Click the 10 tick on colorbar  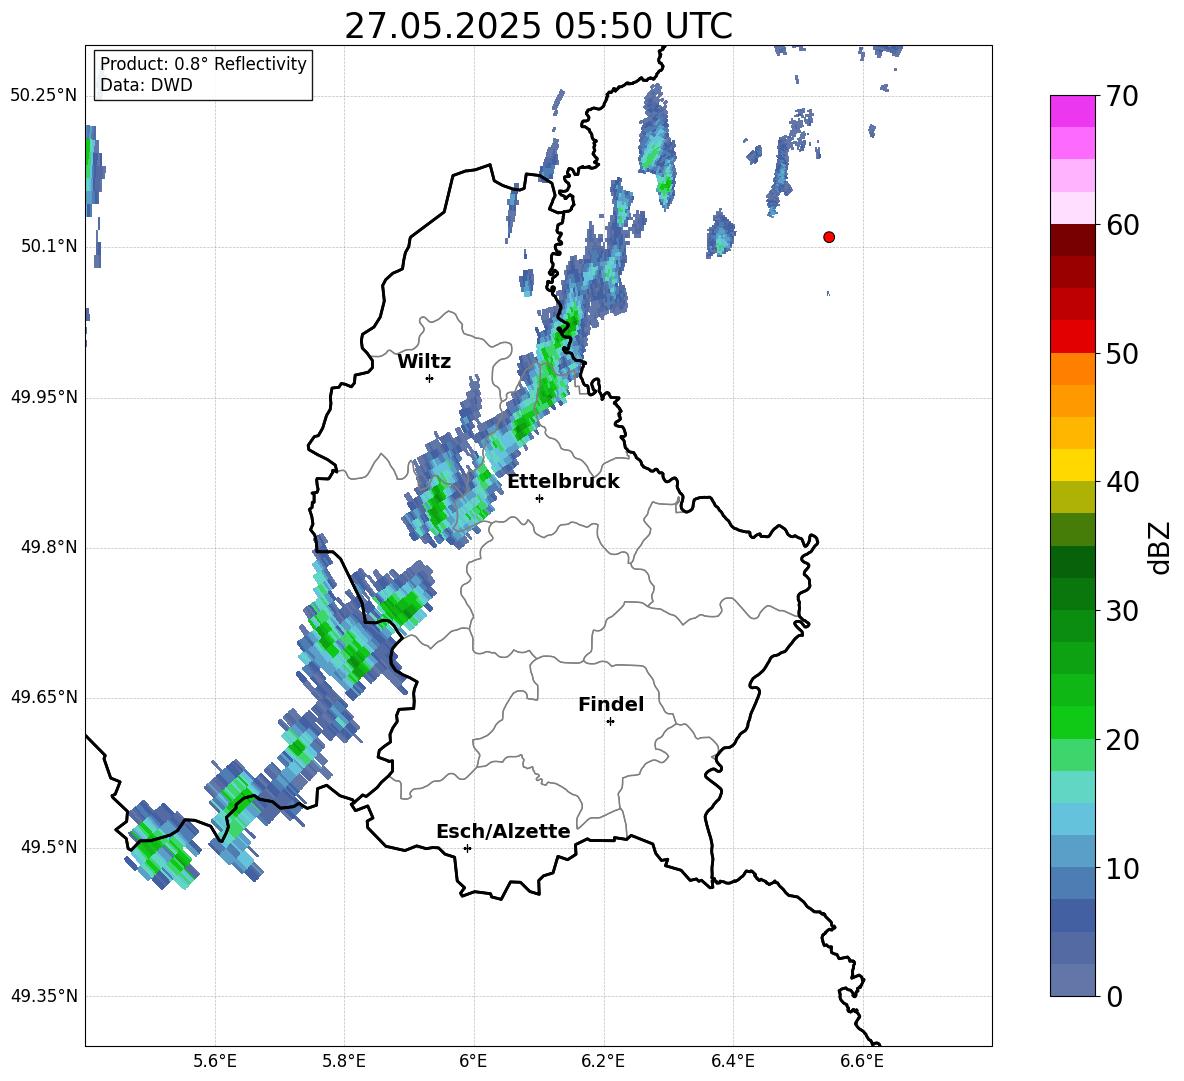click(1121, 868)
